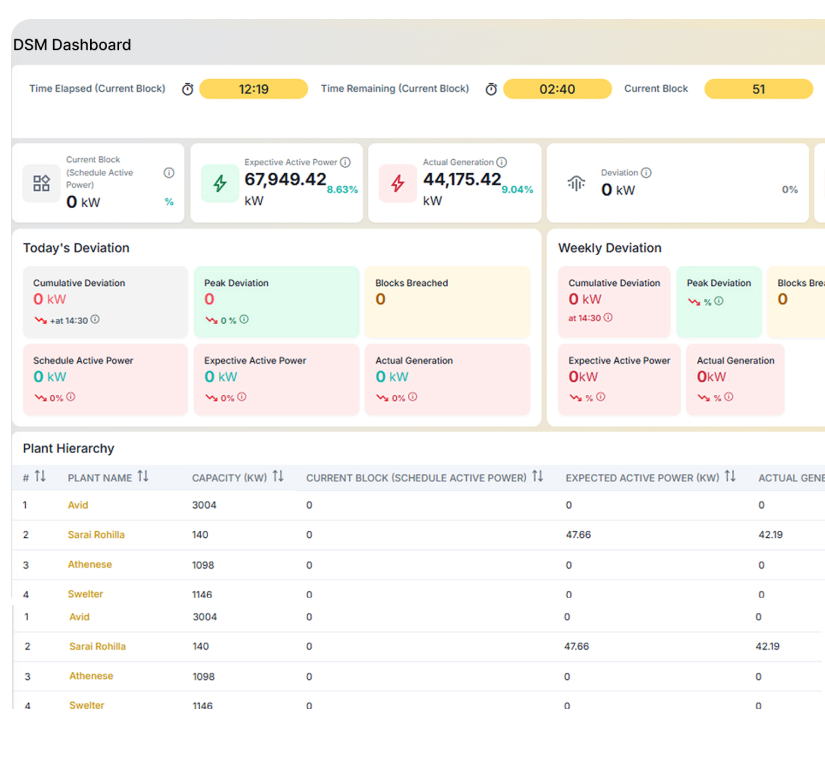Click the info icon on Peak Deviation card
The width and height of the screenshot is (825, 761).
243,321
